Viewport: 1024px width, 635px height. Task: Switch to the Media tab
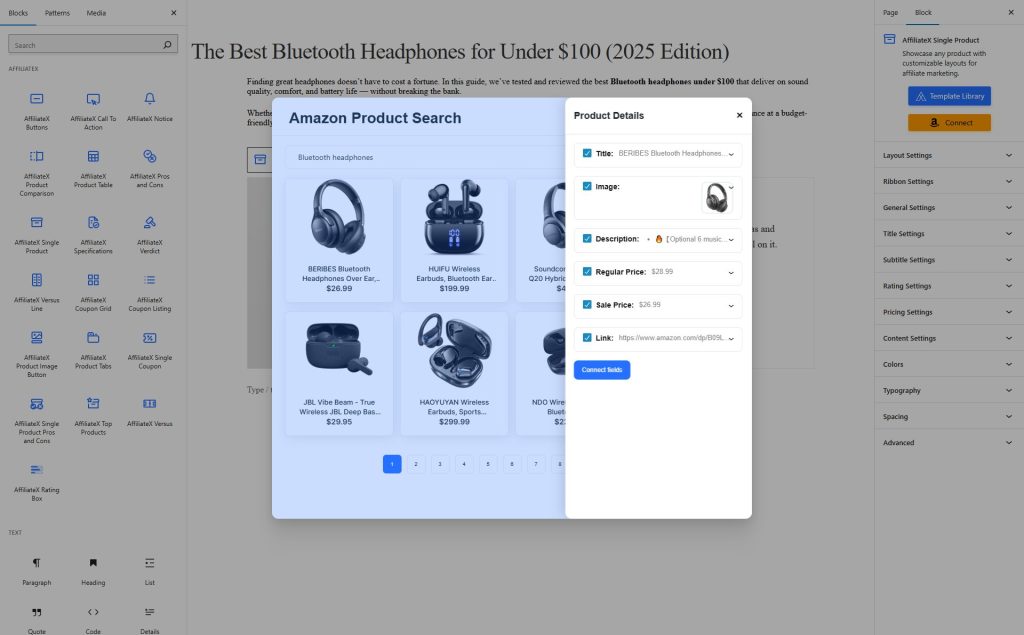click(x=96, y=13)
